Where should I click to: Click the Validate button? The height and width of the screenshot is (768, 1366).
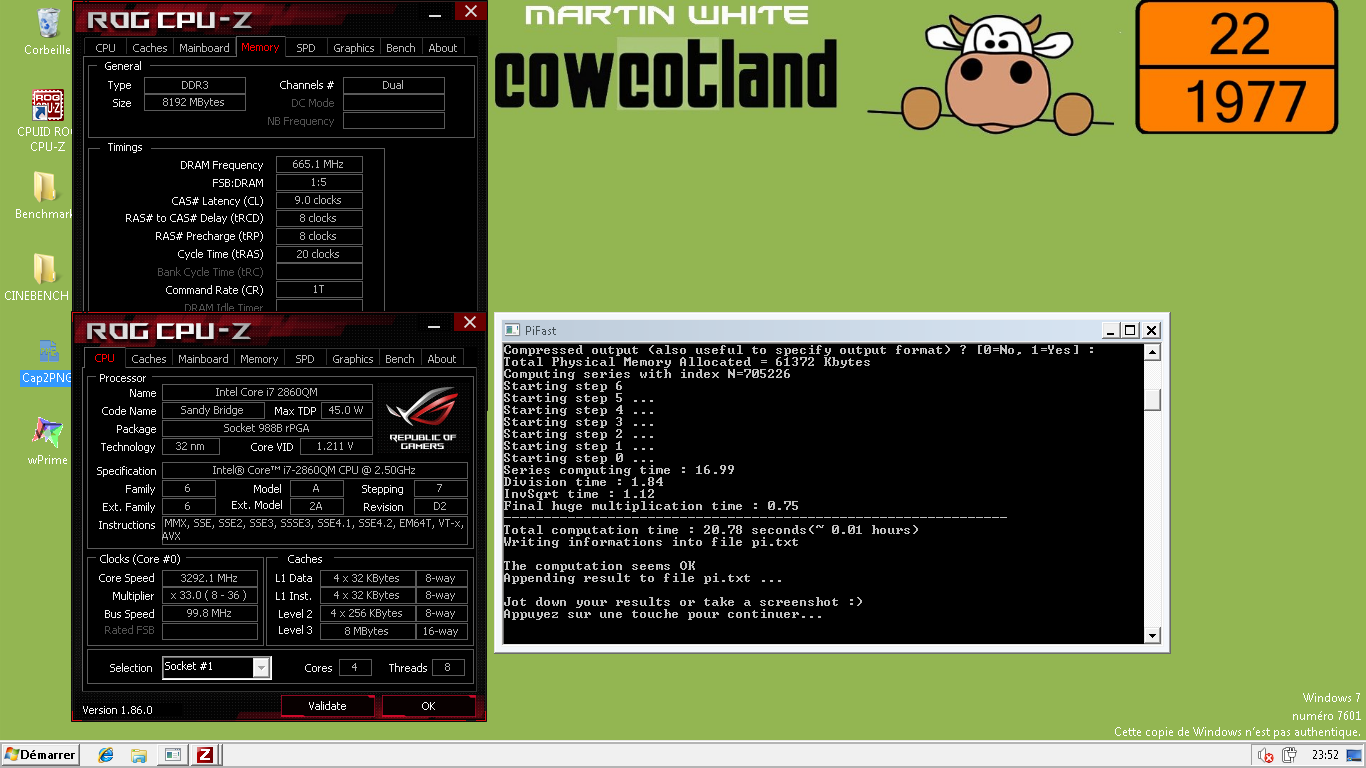327,705
